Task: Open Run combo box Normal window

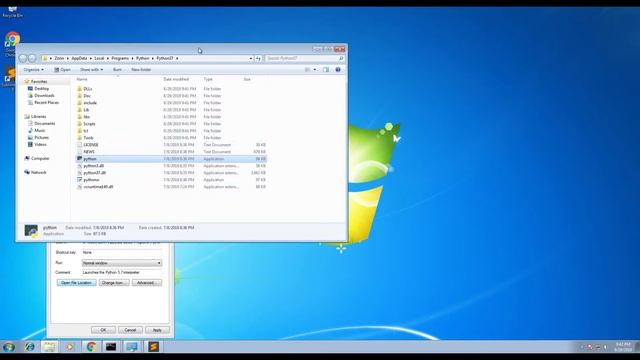Action: pos(122,263)
